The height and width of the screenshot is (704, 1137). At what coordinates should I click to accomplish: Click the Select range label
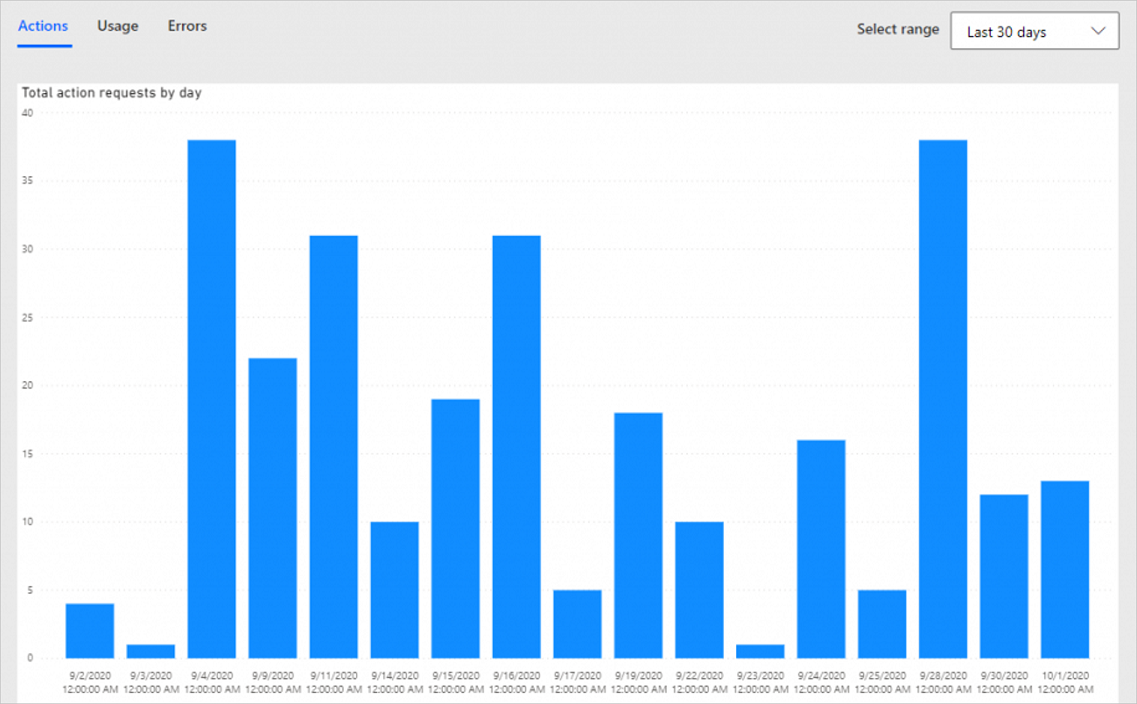tap(897, 29)
